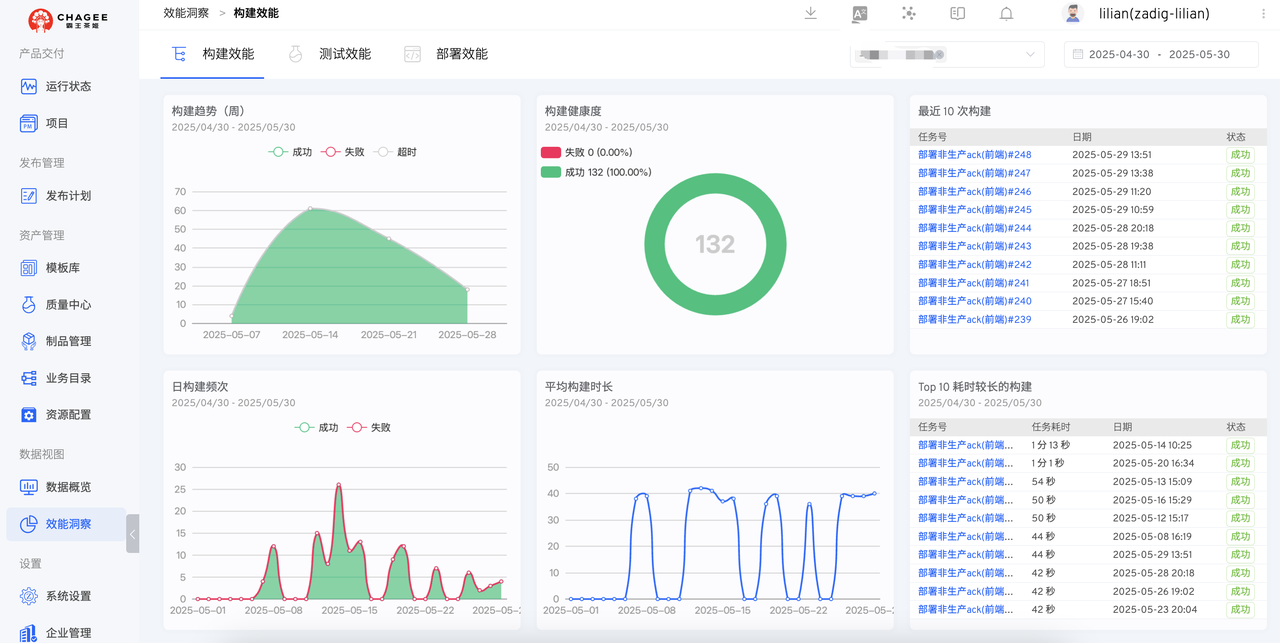The height and width of the screenshot is (643, 1280).
Task: Go to 质量中心 in sidebar
Action: [67, 305]
